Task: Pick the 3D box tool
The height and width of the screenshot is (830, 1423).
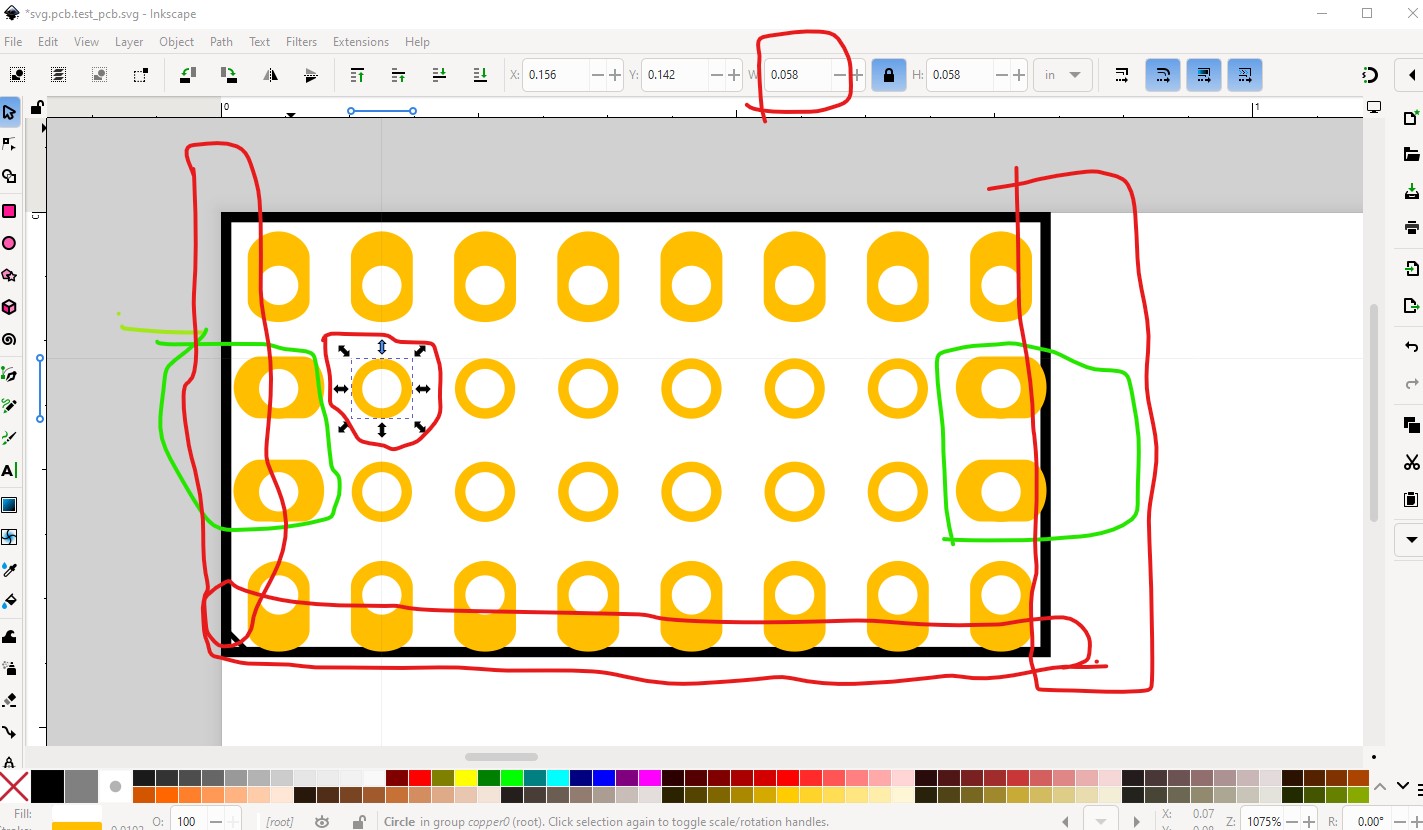Action: pyautogui.click(x=9, y=307)
